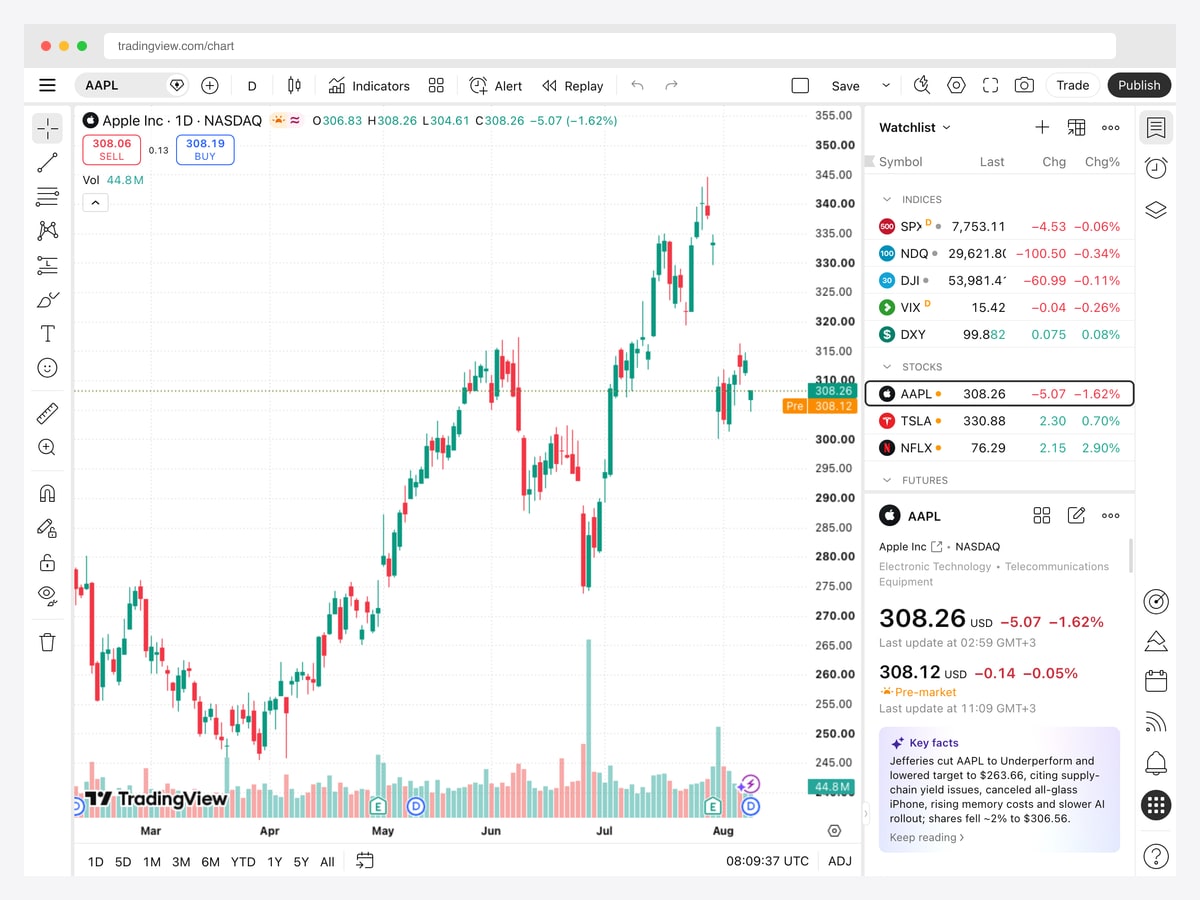The image size is (1200, 900).
Task: Select the 1M time range
Action: tap(152, 861)
